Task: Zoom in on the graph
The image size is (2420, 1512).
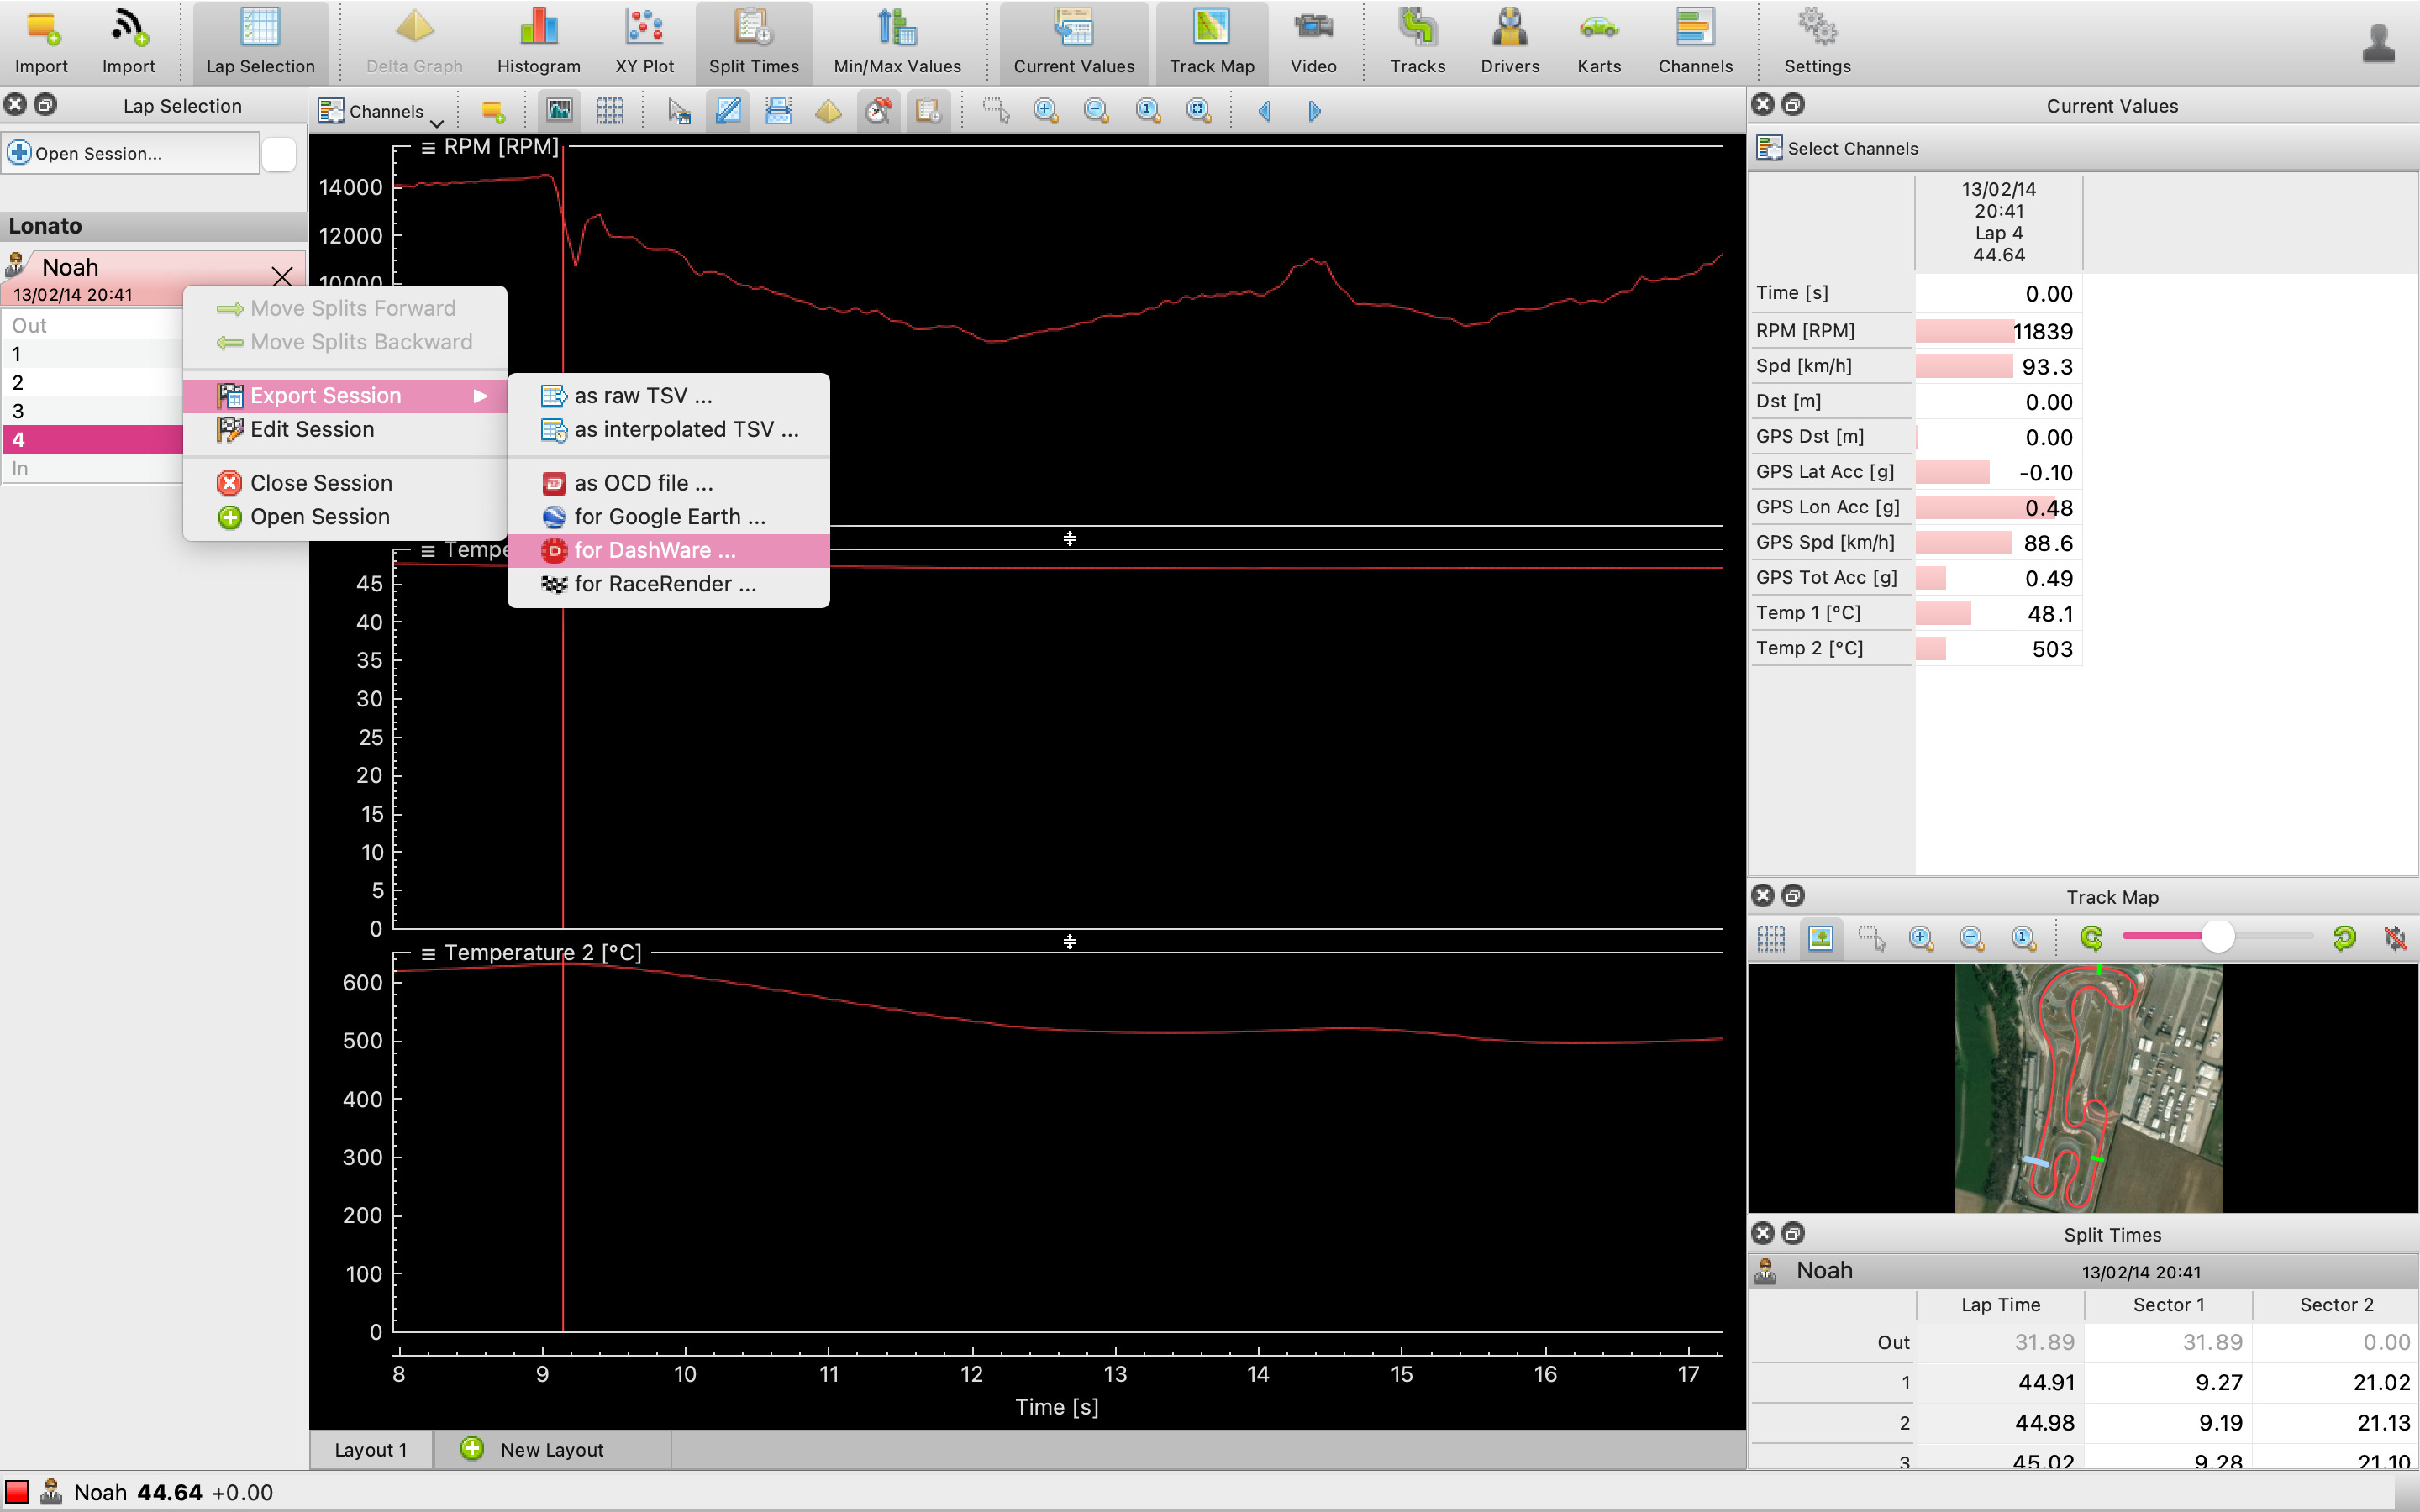Action: tap(1046, 111)
